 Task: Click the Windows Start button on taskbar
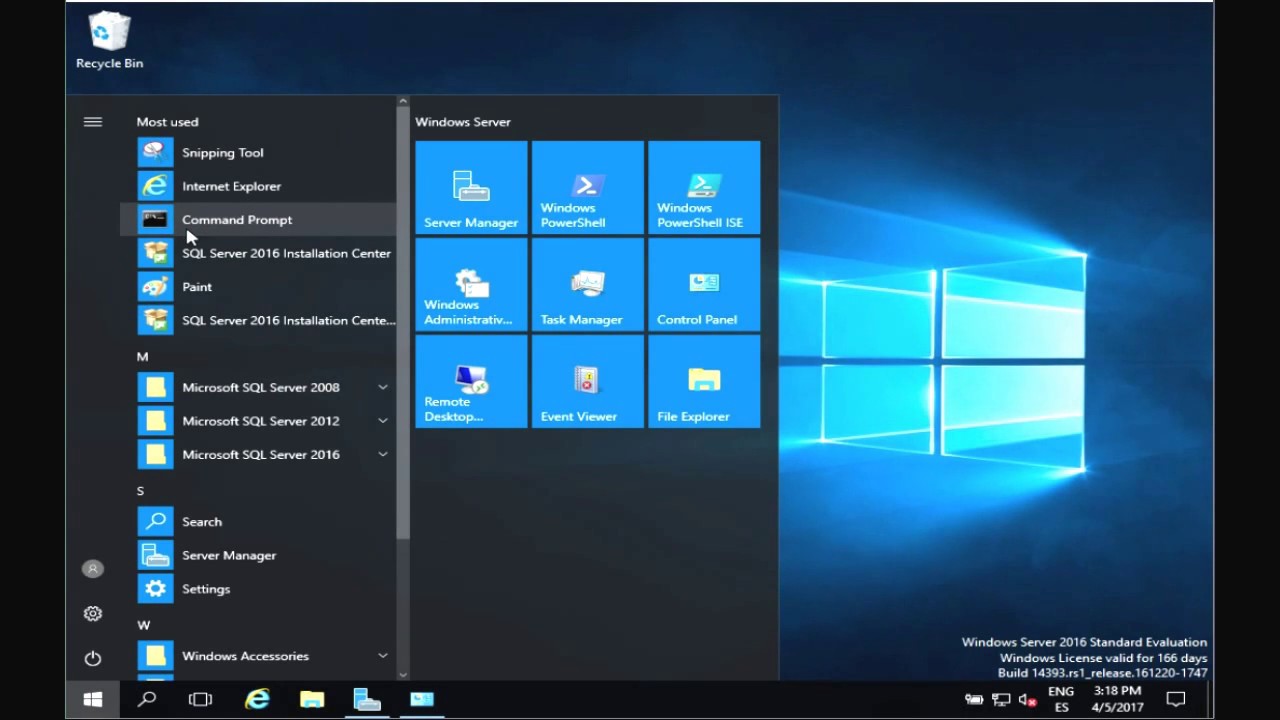pos(93,699)
